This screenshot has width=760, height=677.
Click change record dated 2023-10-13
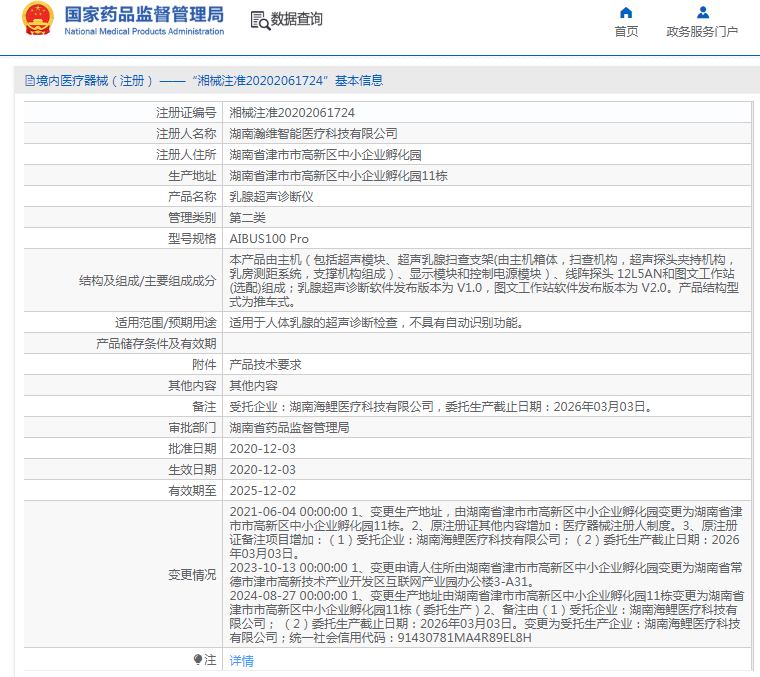[486, 575]
